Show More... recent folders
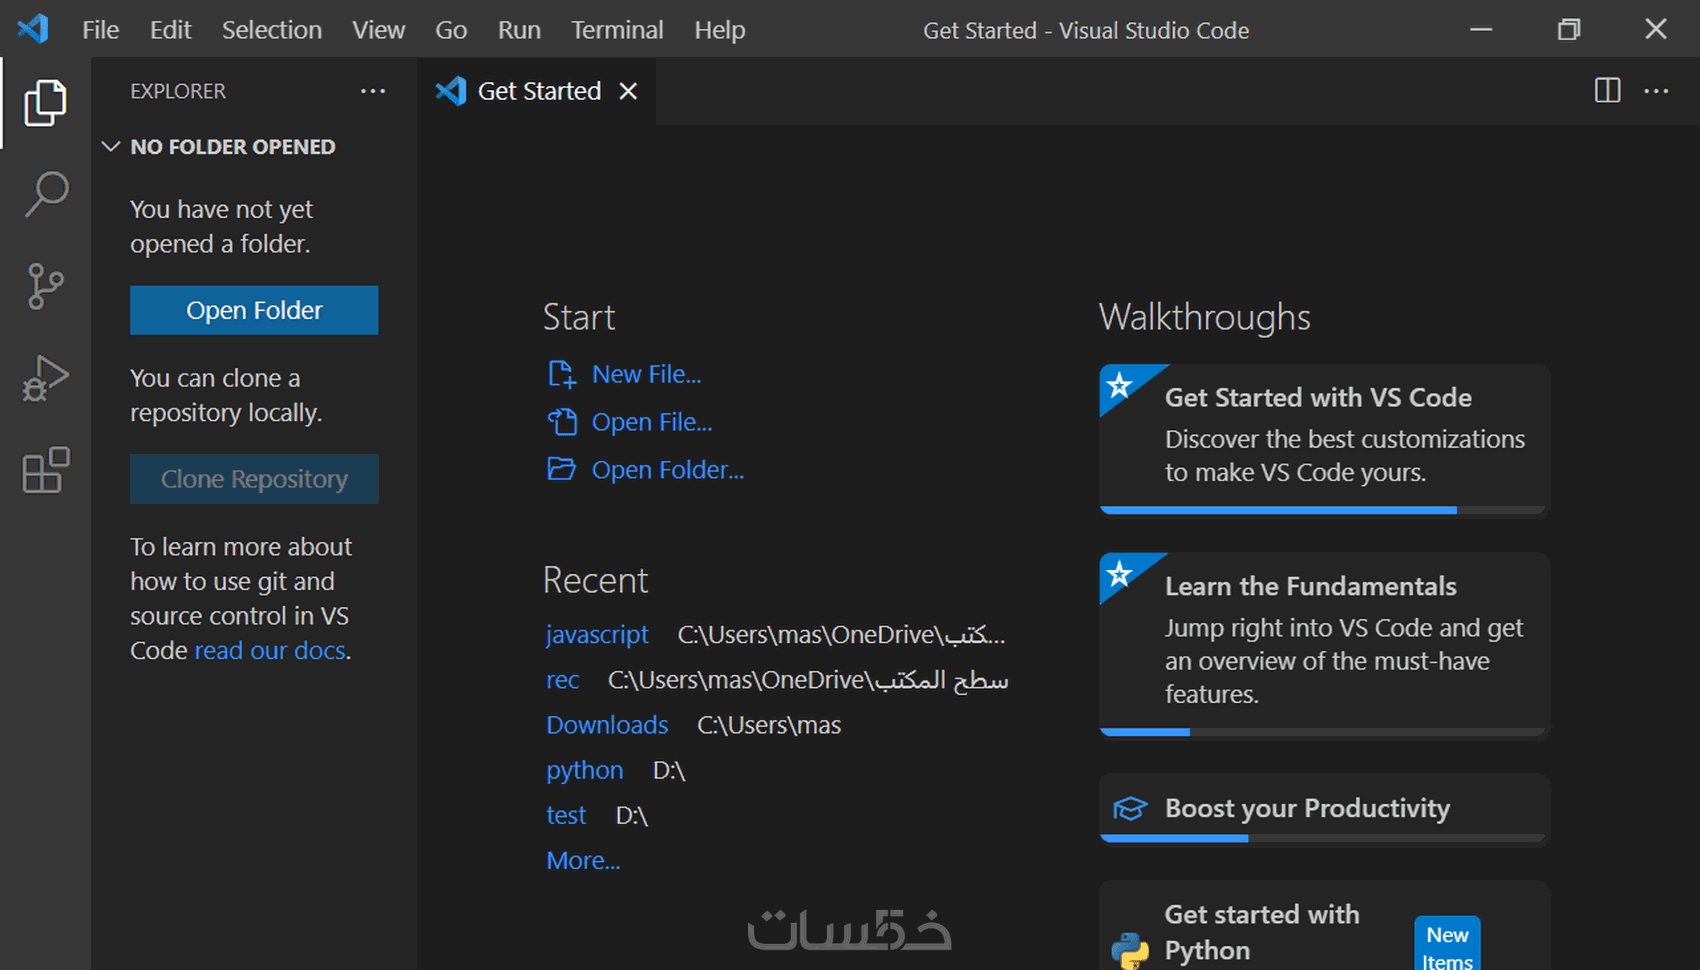 click(583, 861)
